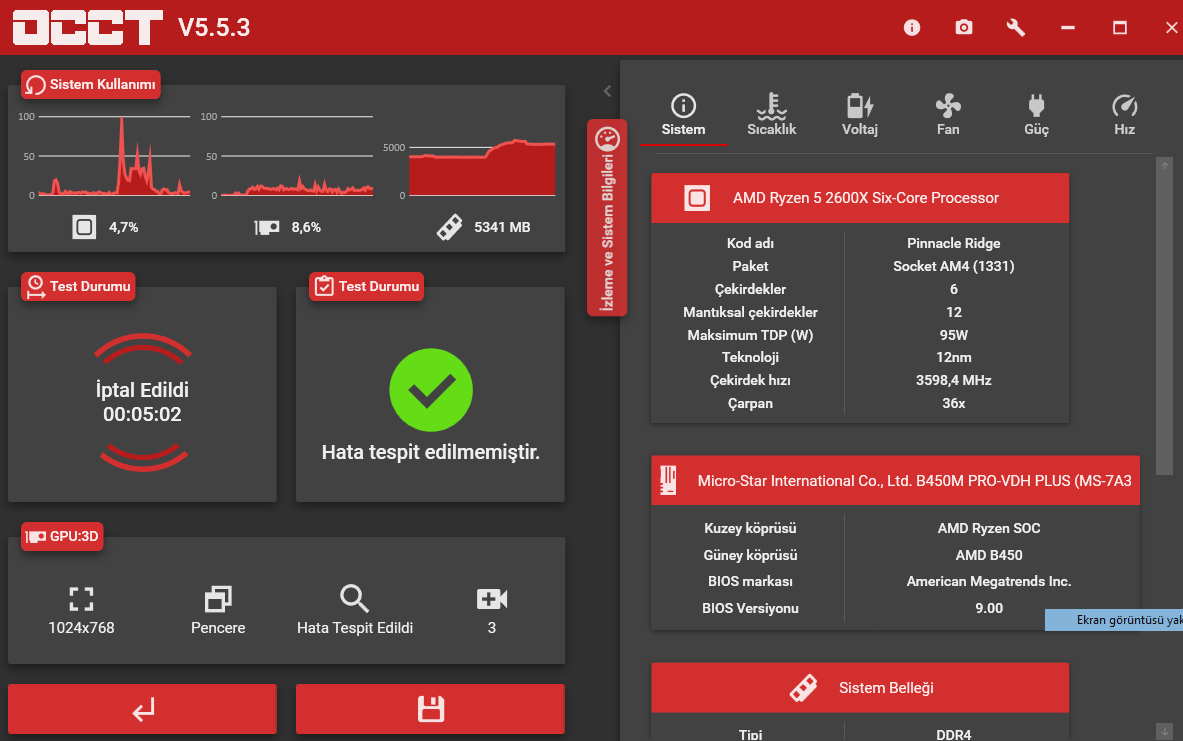Click the memory icon beside 5341 MB
The image size is (1183, 741).
450,227
